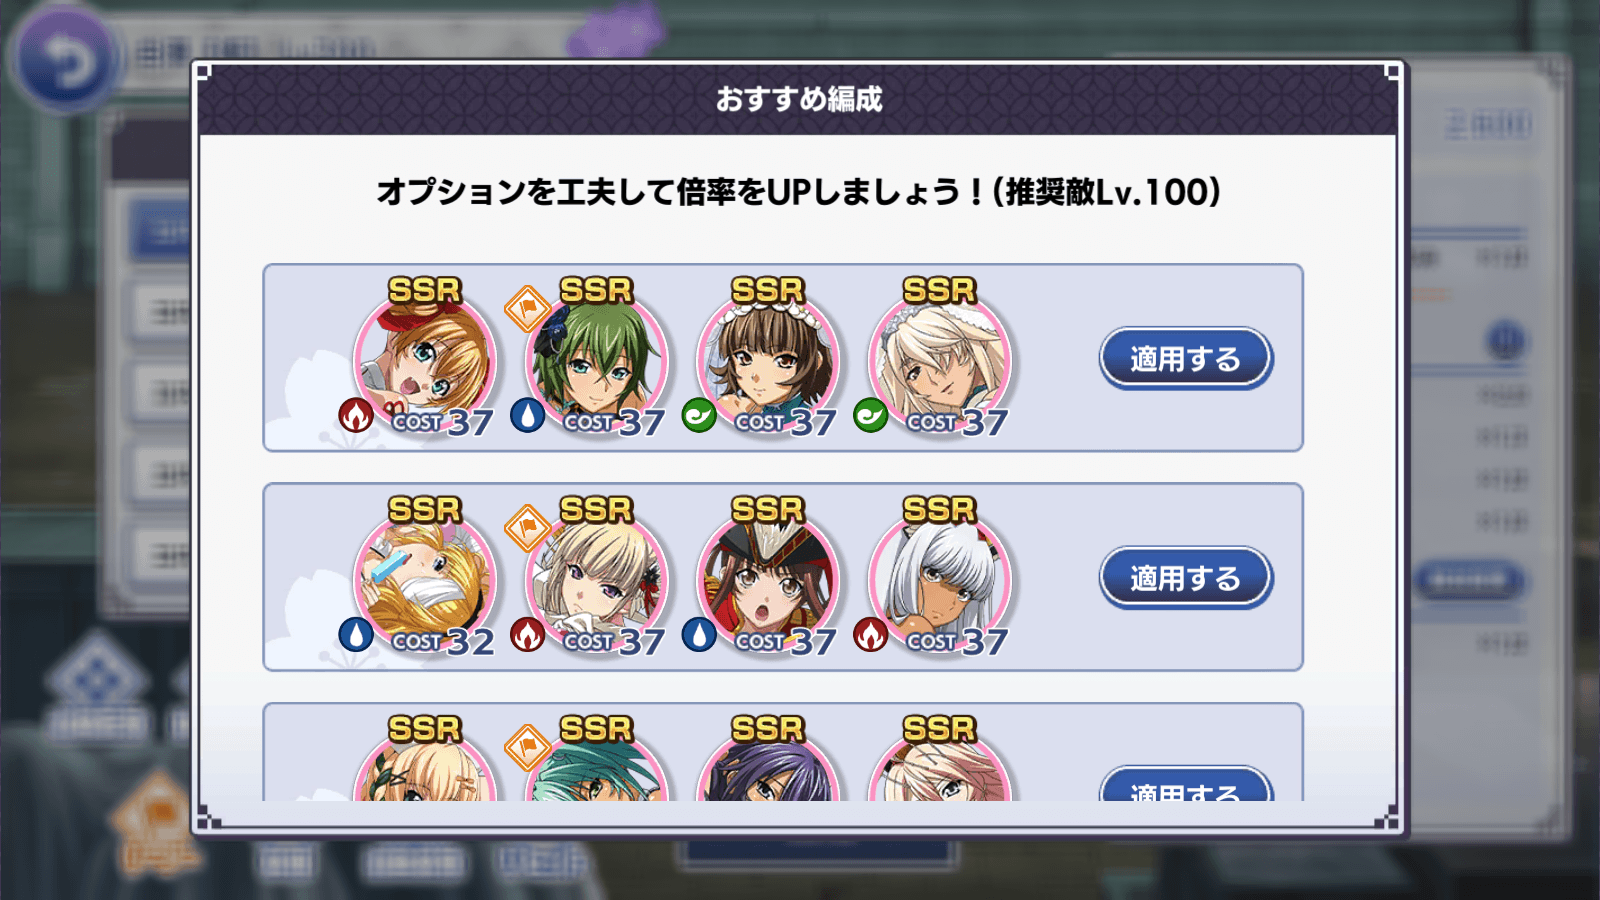Screen dimensions: 1600x900
Task: Click wind element icon beside brown-haired maid
Action: [x=699, y=414]
